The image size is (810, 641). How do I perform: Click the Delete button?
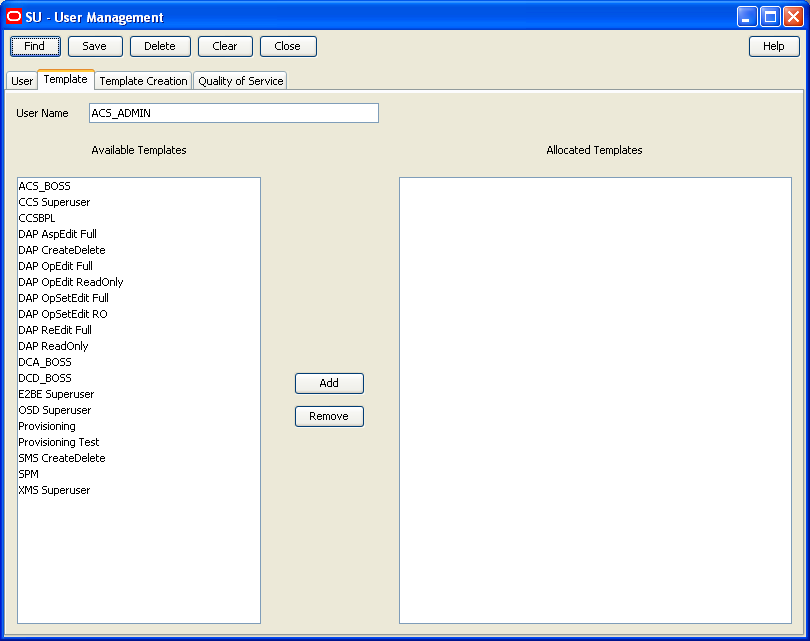tap(160, 46)
